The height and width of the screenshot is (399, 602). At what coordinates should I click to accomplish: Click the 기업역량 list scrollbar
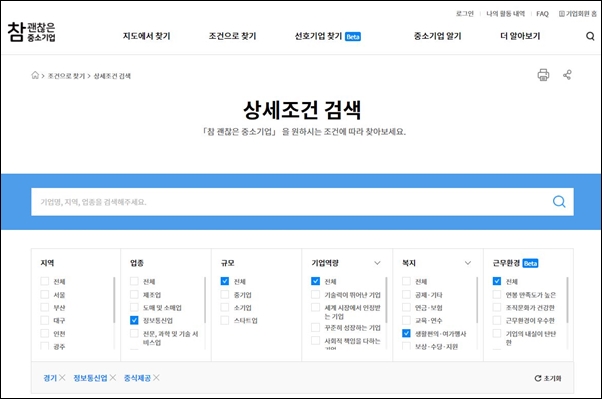[x=386, y=300]
